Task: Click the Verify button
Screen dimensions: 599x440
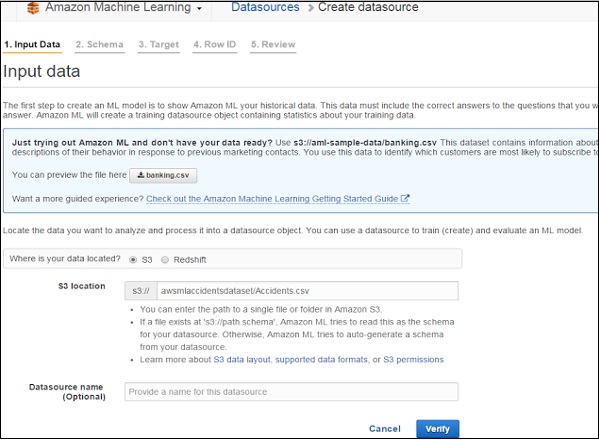Action: (437, 429)
